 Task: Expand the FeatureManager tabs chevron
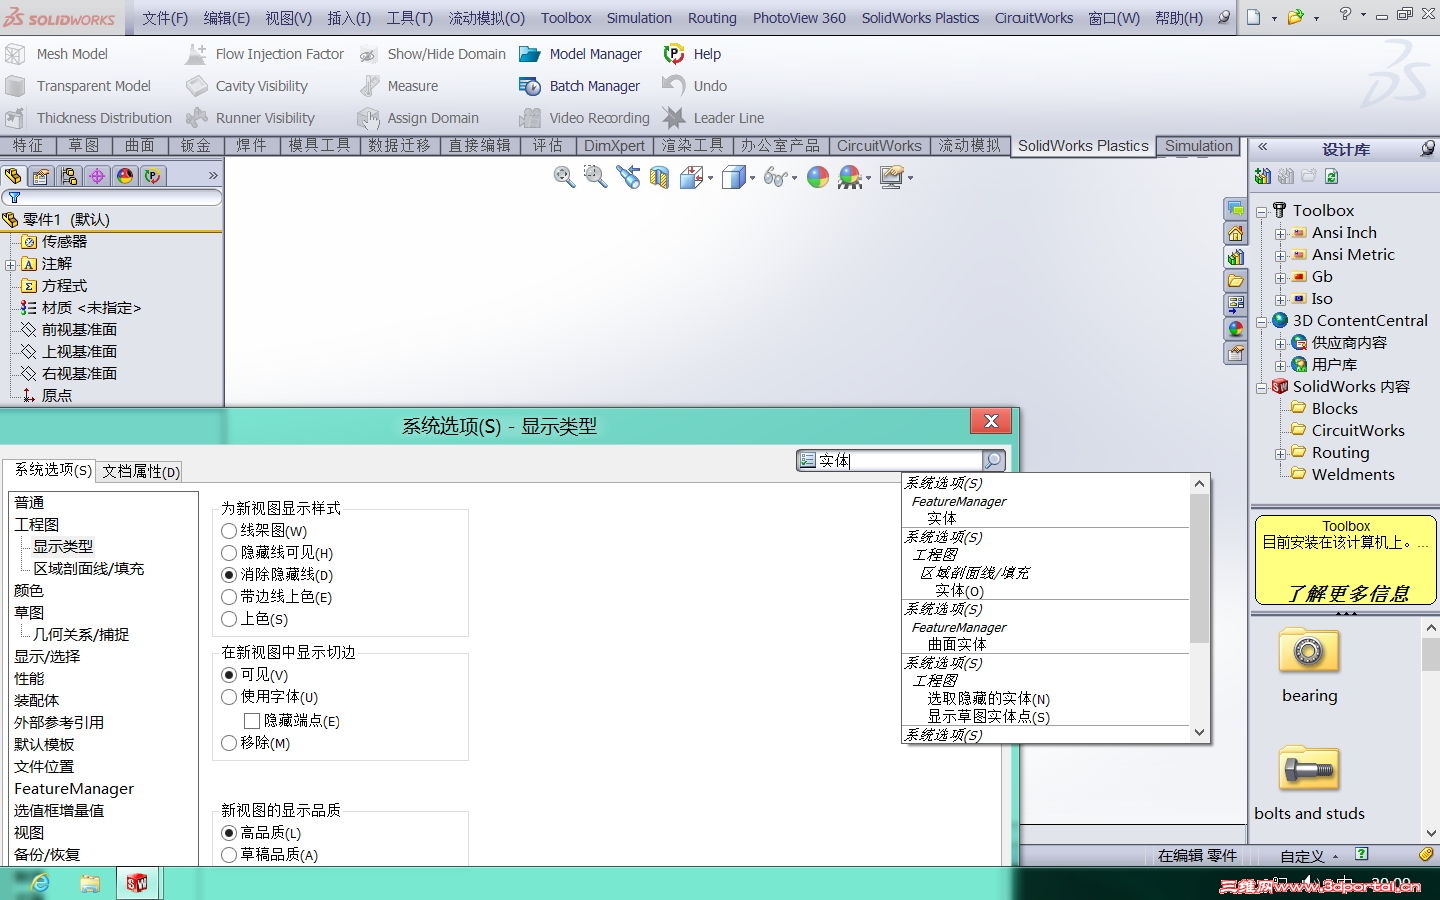point(212,176)
